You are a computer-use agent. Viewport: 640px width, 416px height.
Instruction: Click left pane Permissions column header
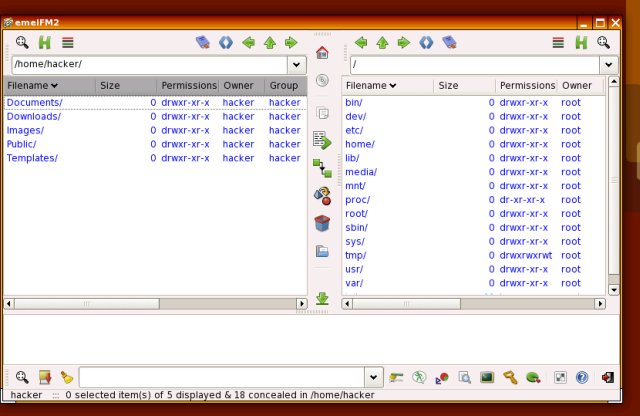[x=188, y=86]
